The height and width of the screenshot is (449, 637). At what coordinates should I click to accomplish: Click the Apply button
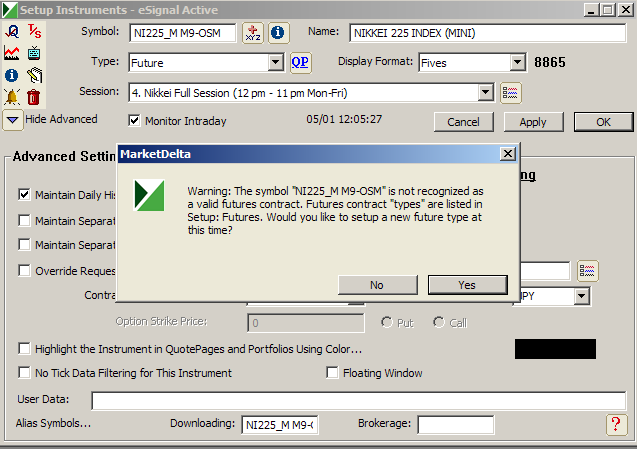[x=533, y=122]
